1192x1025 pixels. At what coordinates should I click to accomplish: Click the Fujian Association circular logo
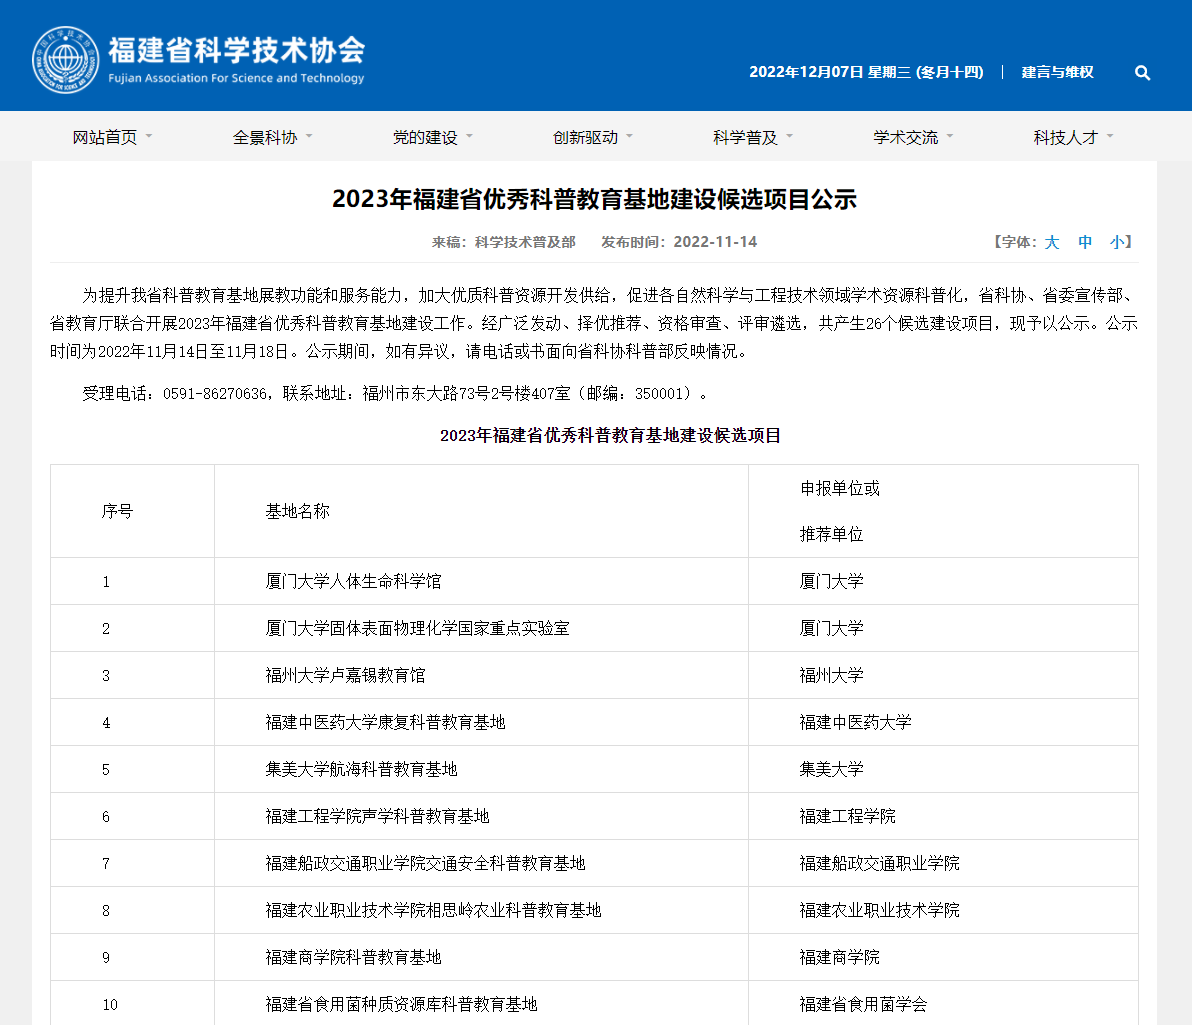[x=66, y=58]
